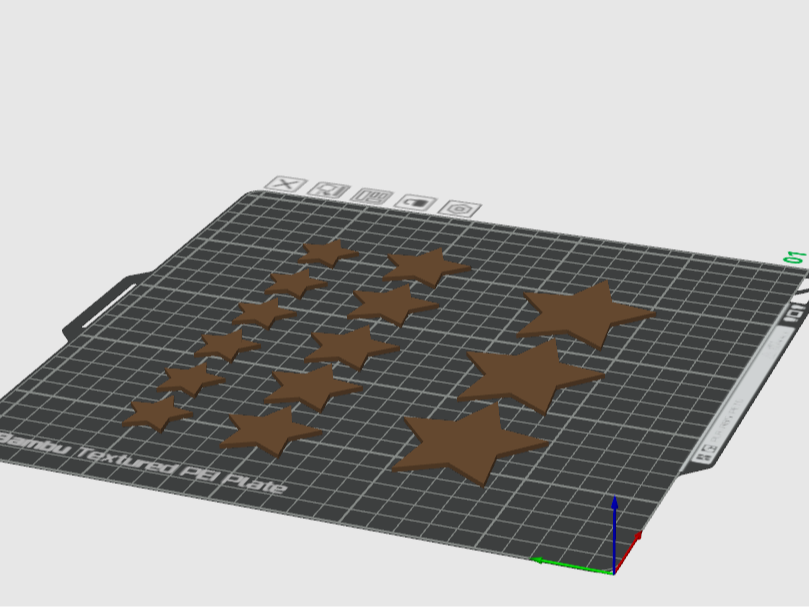
Task: Select the rearmost small star
Action: [x=327, y=253]
